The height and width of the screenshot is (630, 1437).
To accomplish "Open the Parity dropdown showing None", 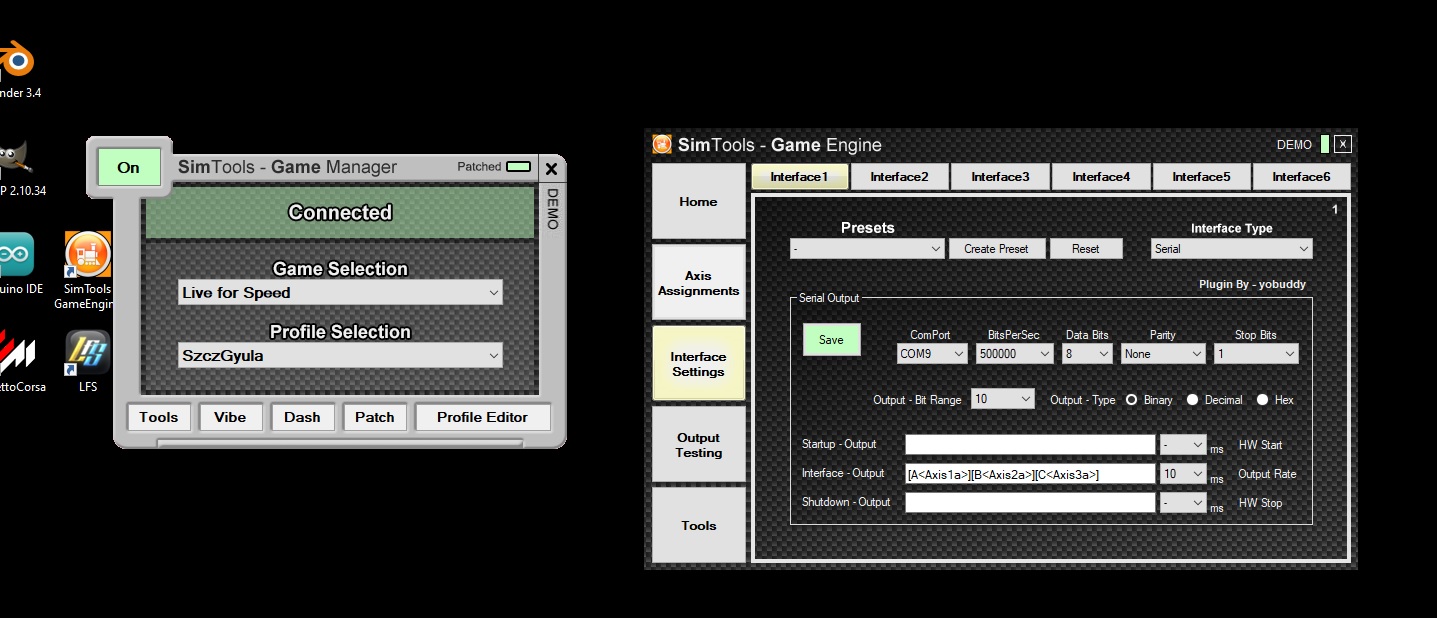I will point(1163,354).
